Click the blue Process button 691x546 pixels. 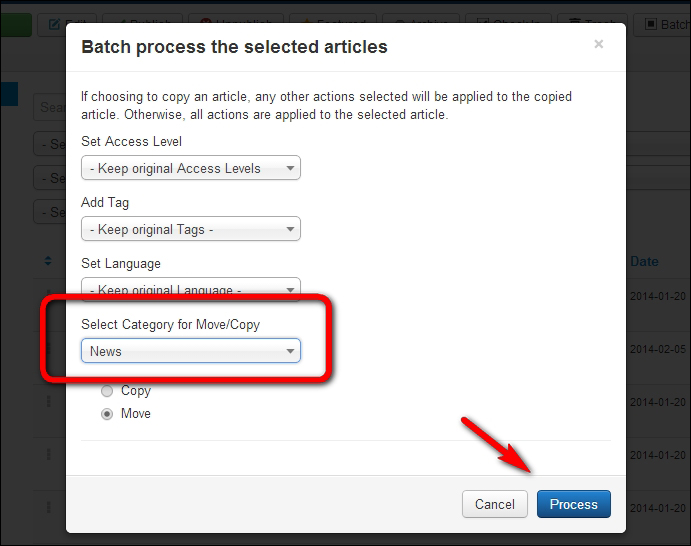click(573, 504)
